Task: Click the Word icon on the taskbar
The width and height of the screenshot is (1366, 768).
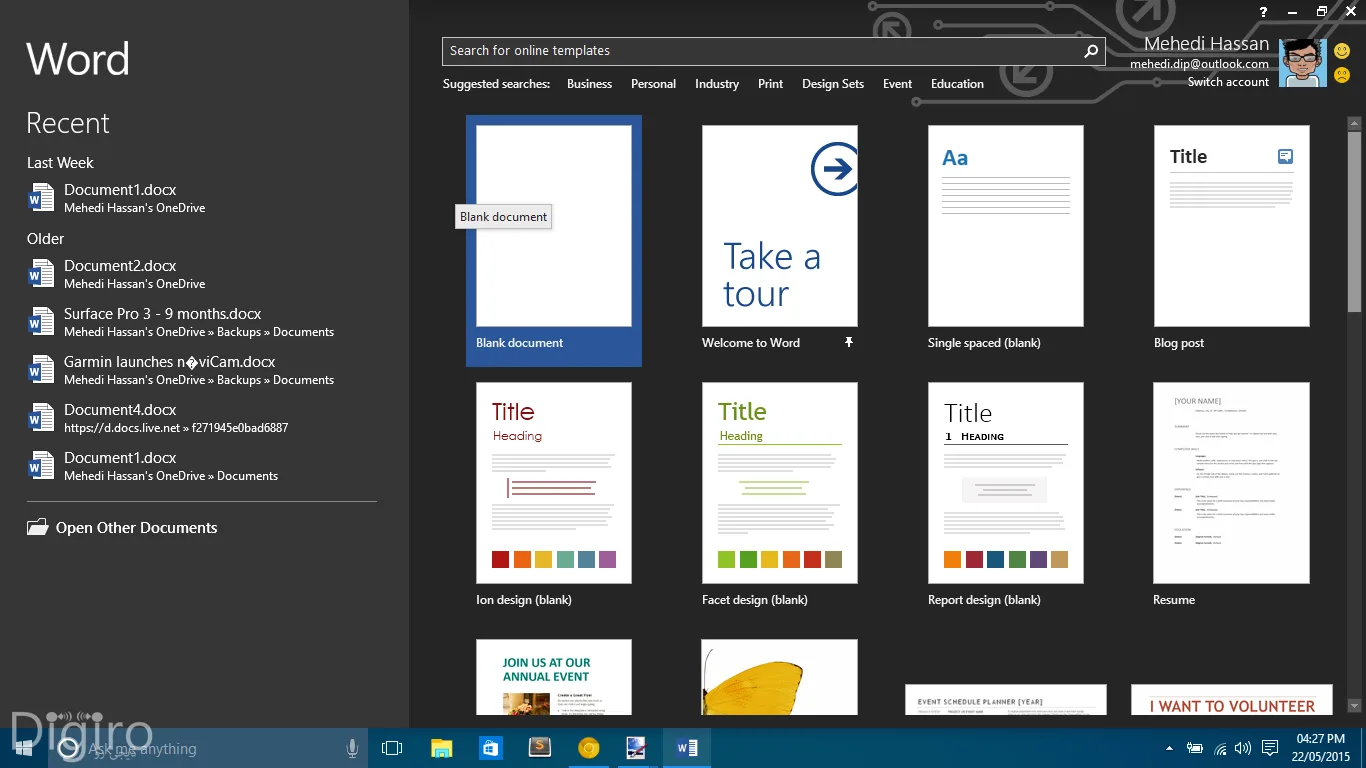Action: click(x=687, y=748)
